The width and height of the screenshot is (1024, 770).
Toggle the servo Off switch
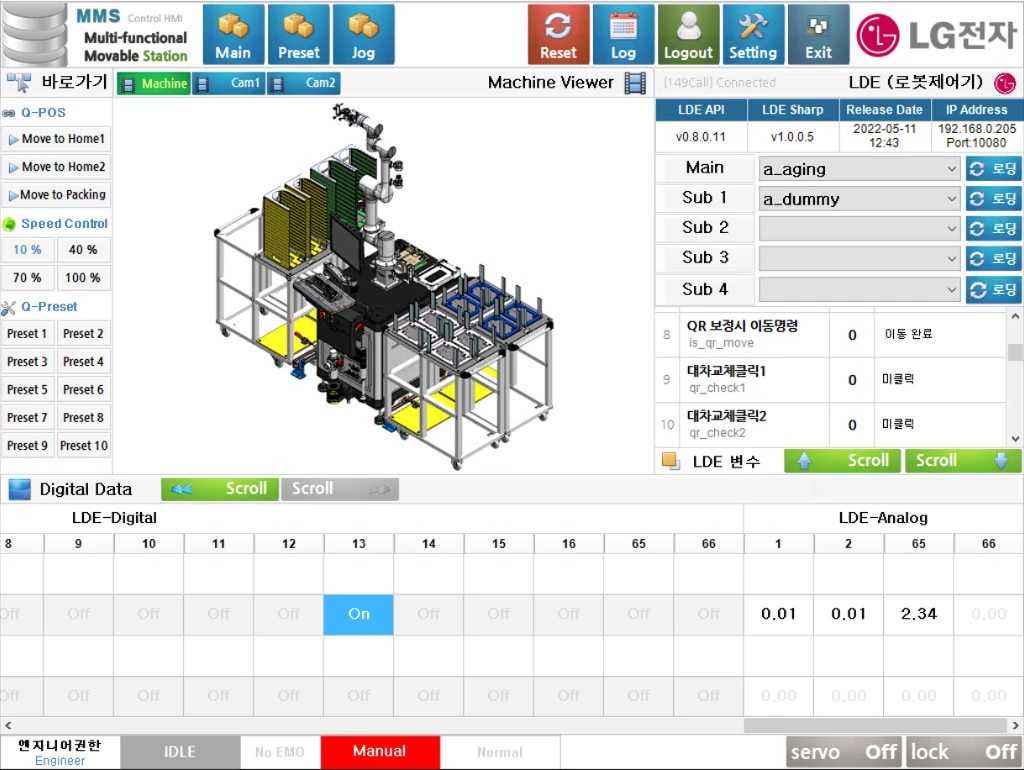coord(845,752)
